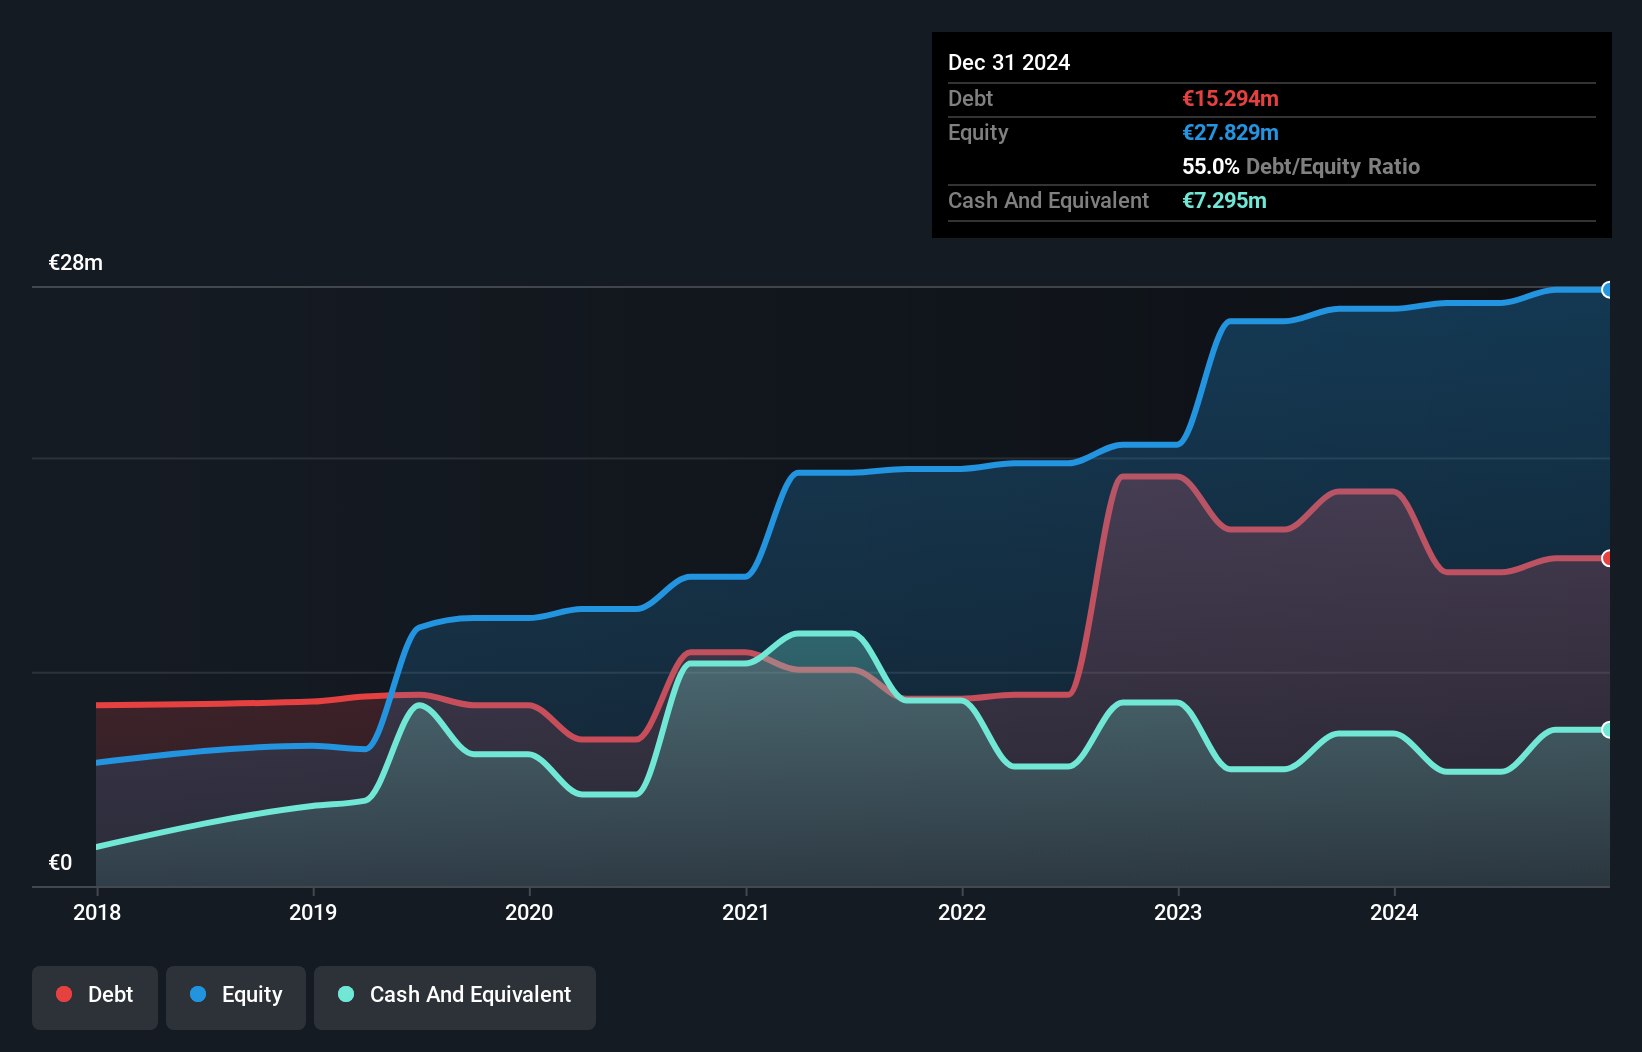Click the €0 y-axis label

click(x=60, y=862)
